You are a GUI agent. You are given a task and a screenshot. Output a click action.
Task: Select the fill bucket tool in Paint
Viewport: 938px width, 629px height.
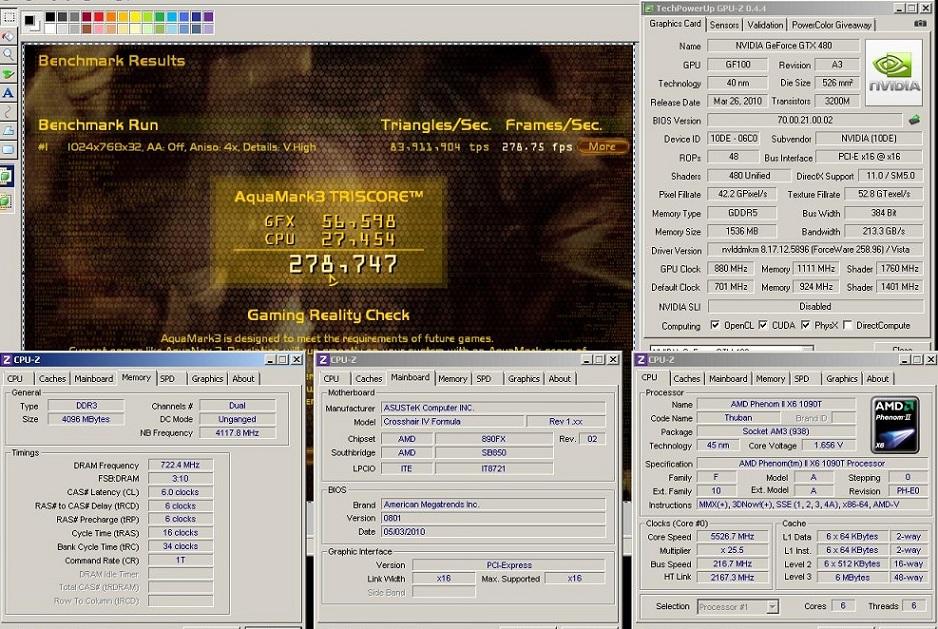click(8, 36)
